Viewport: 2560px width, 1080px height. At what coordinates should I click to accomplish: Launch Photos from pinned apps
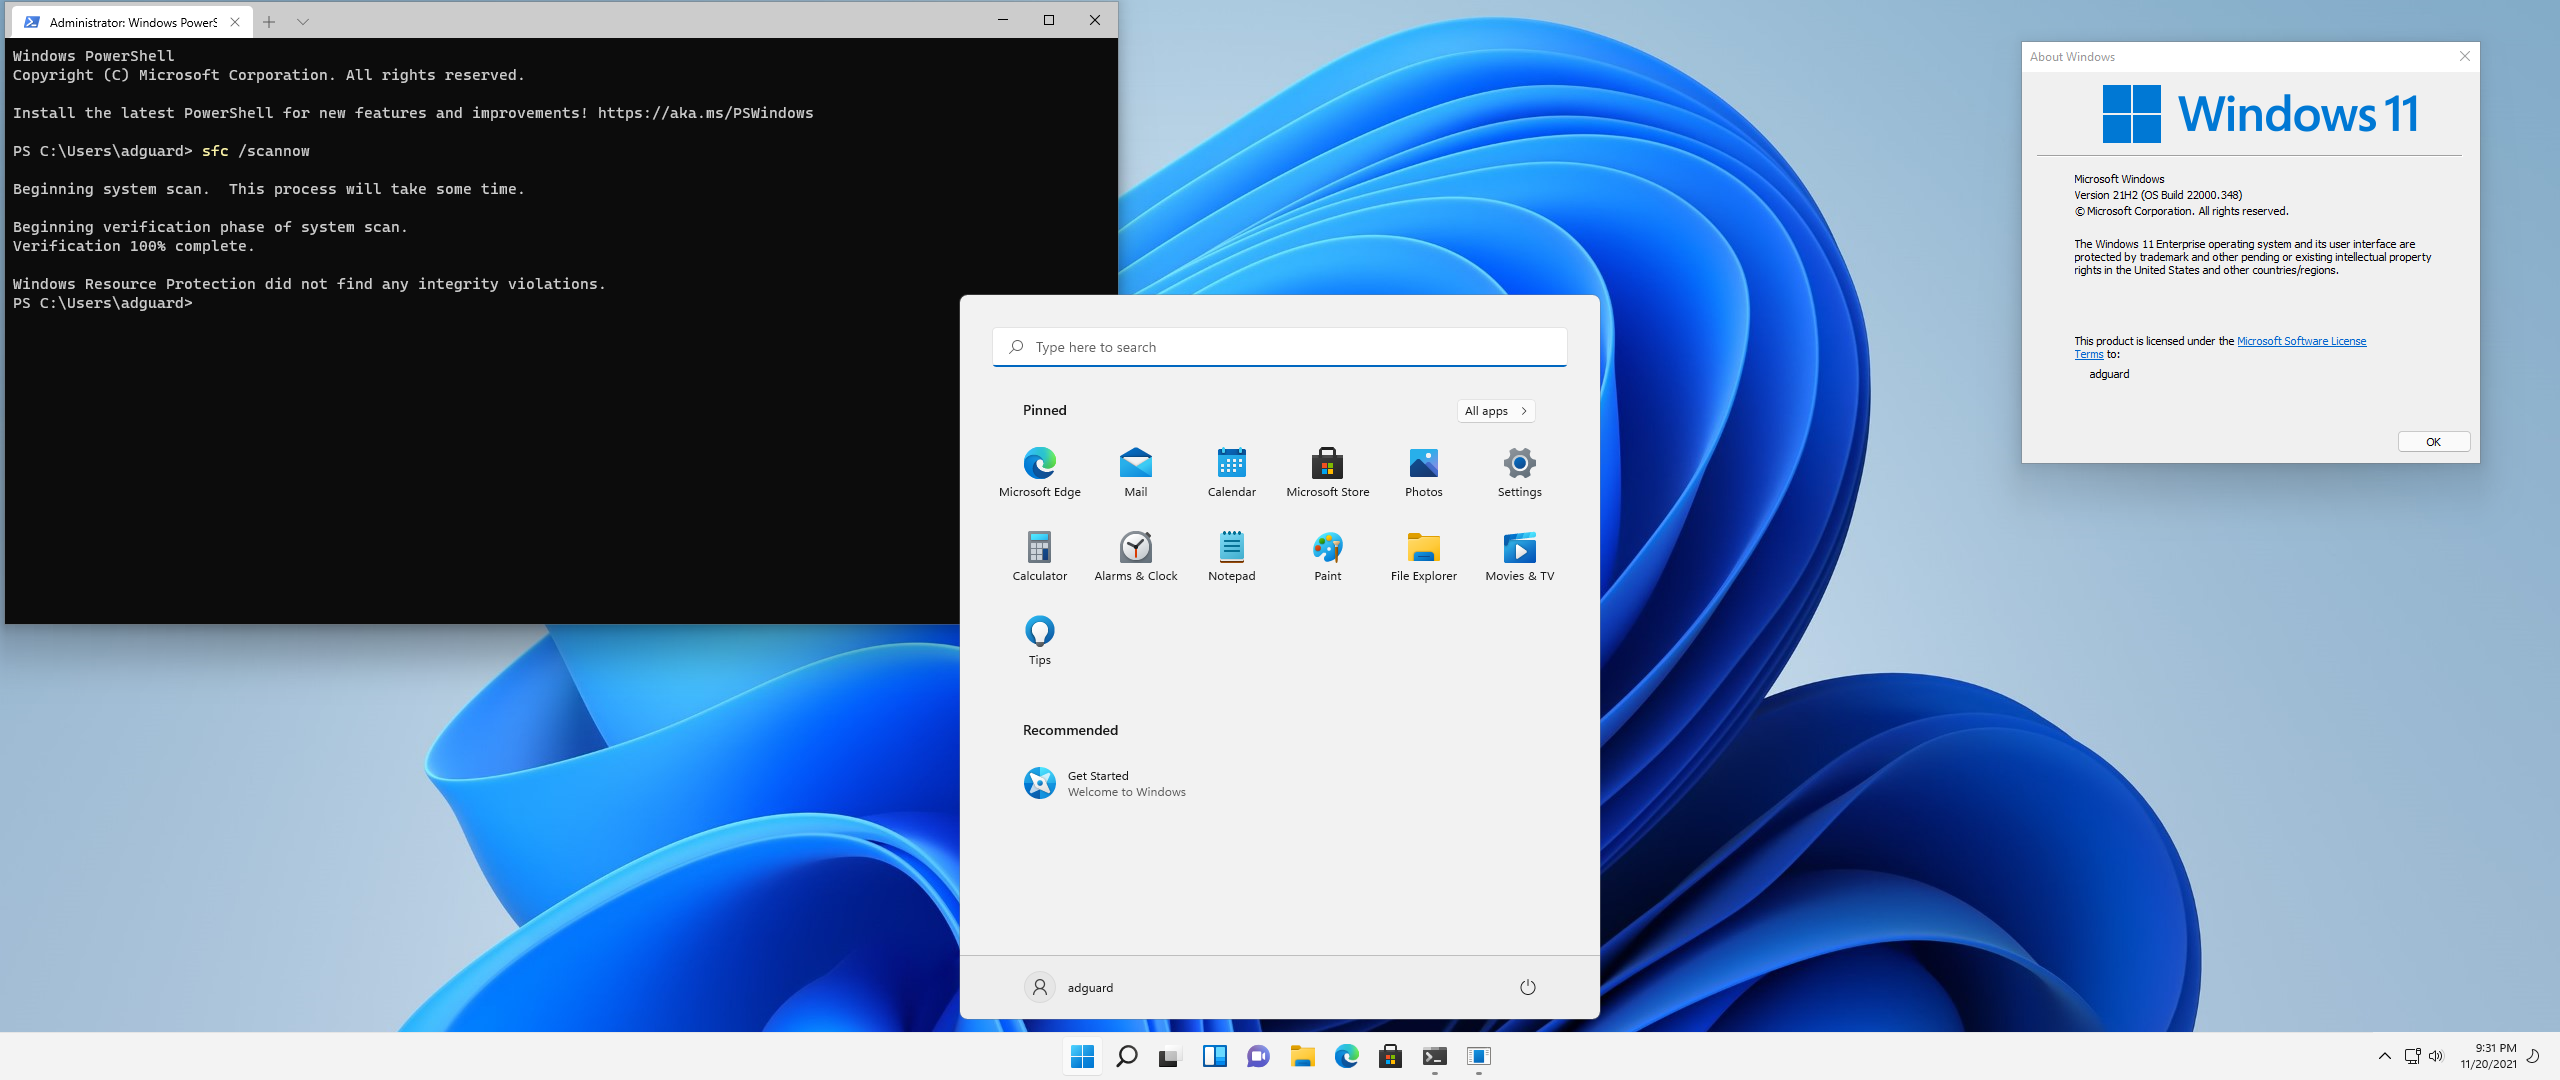(x=1423, y=471)
